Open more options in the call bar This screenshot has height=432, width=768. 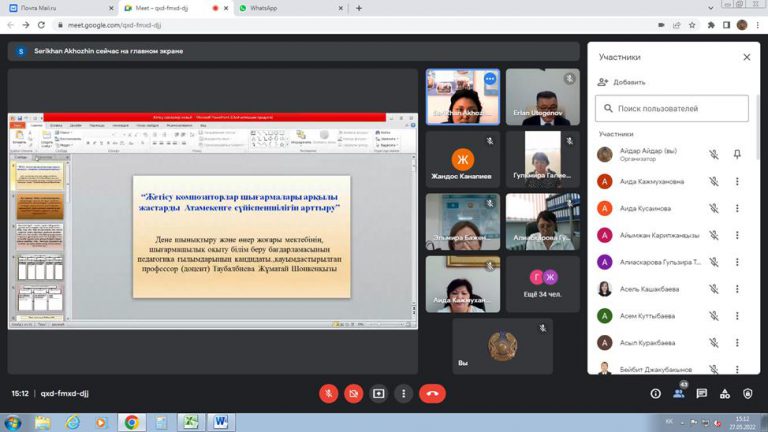(403, 394)
